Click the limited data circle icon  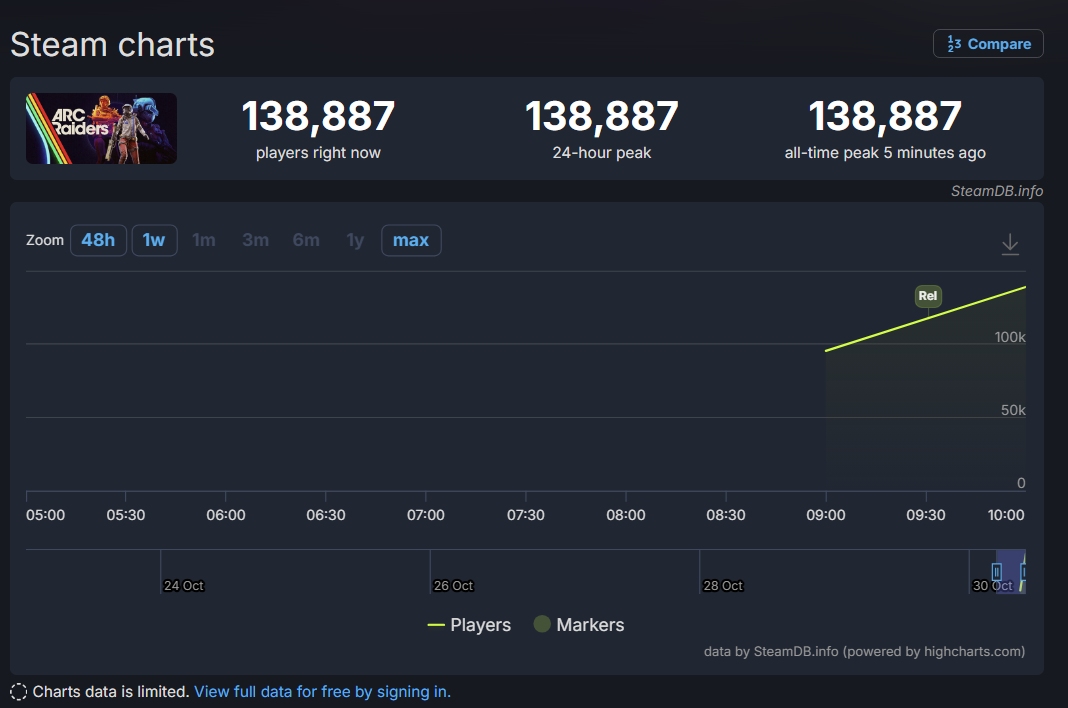pos(19,692)
